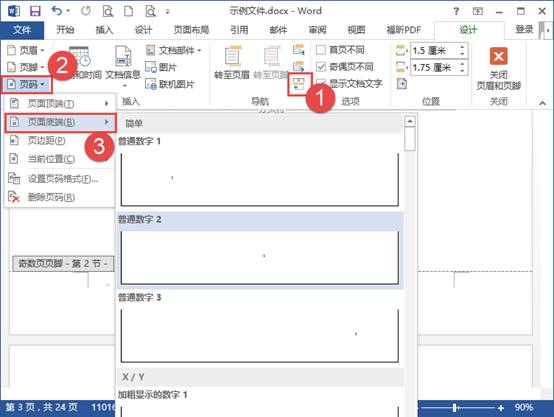554x417 pixels.
Task: Click the Next section navigation icon
Action: [x=299, y=66]
